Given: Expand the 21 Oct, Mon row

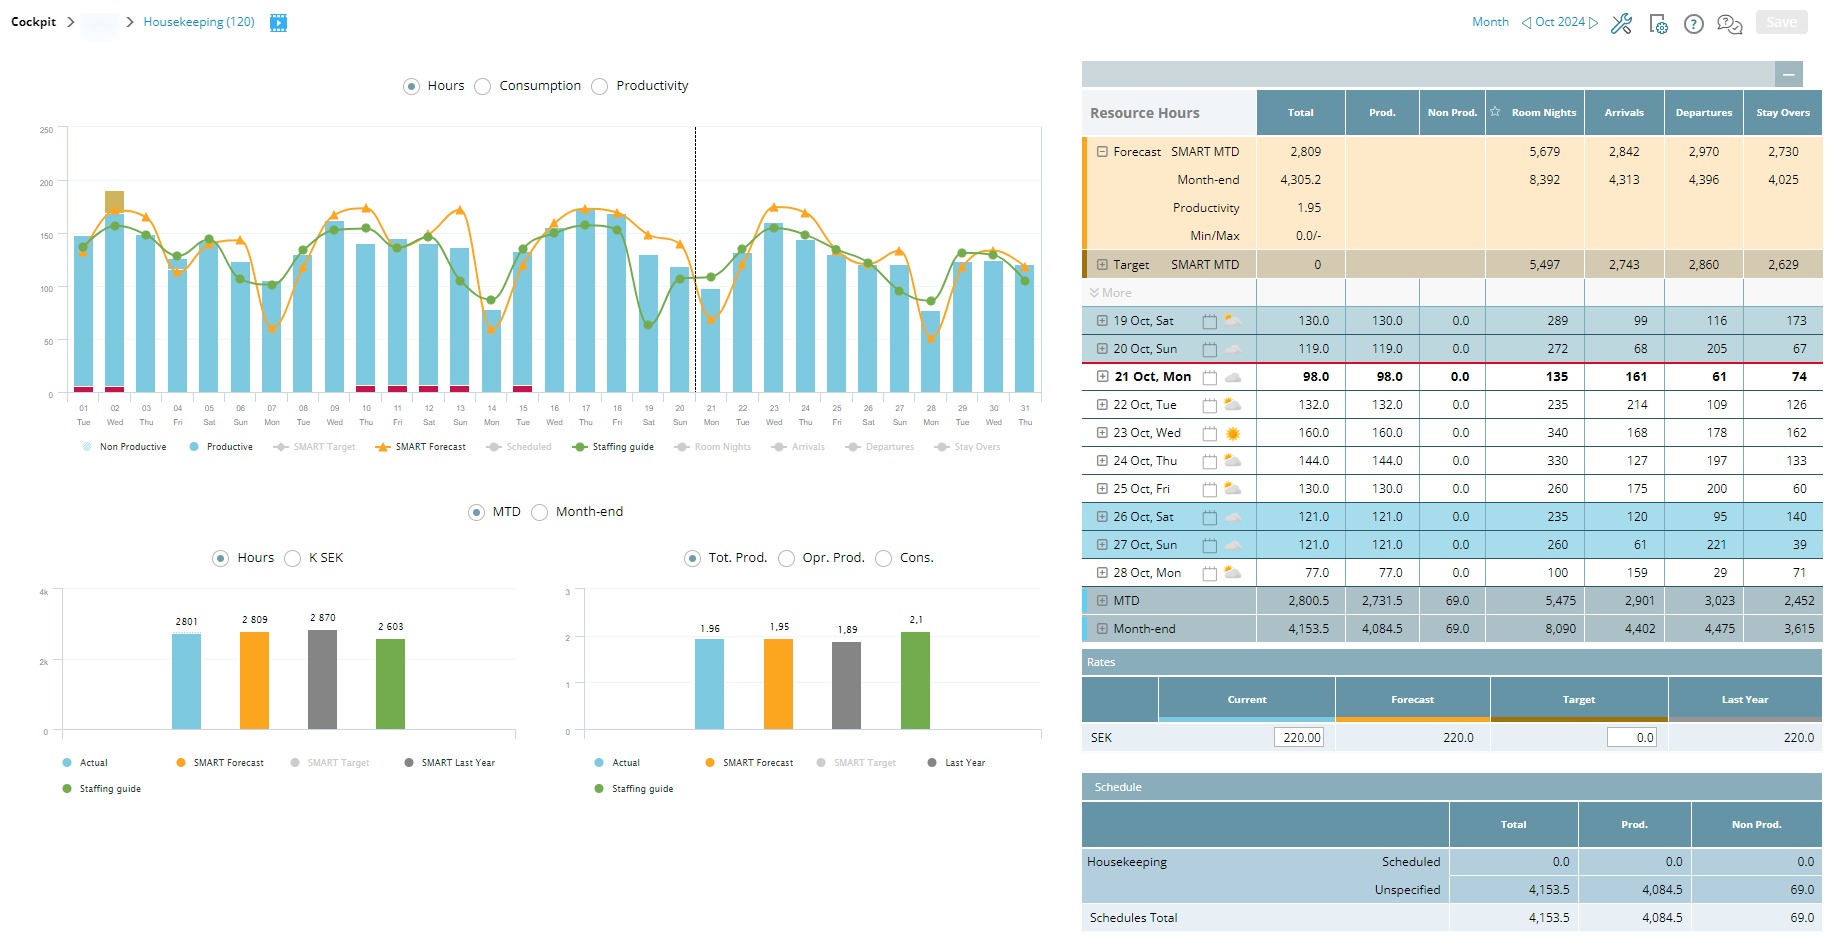Looking at the screenshot, I should pos(1102,377).
